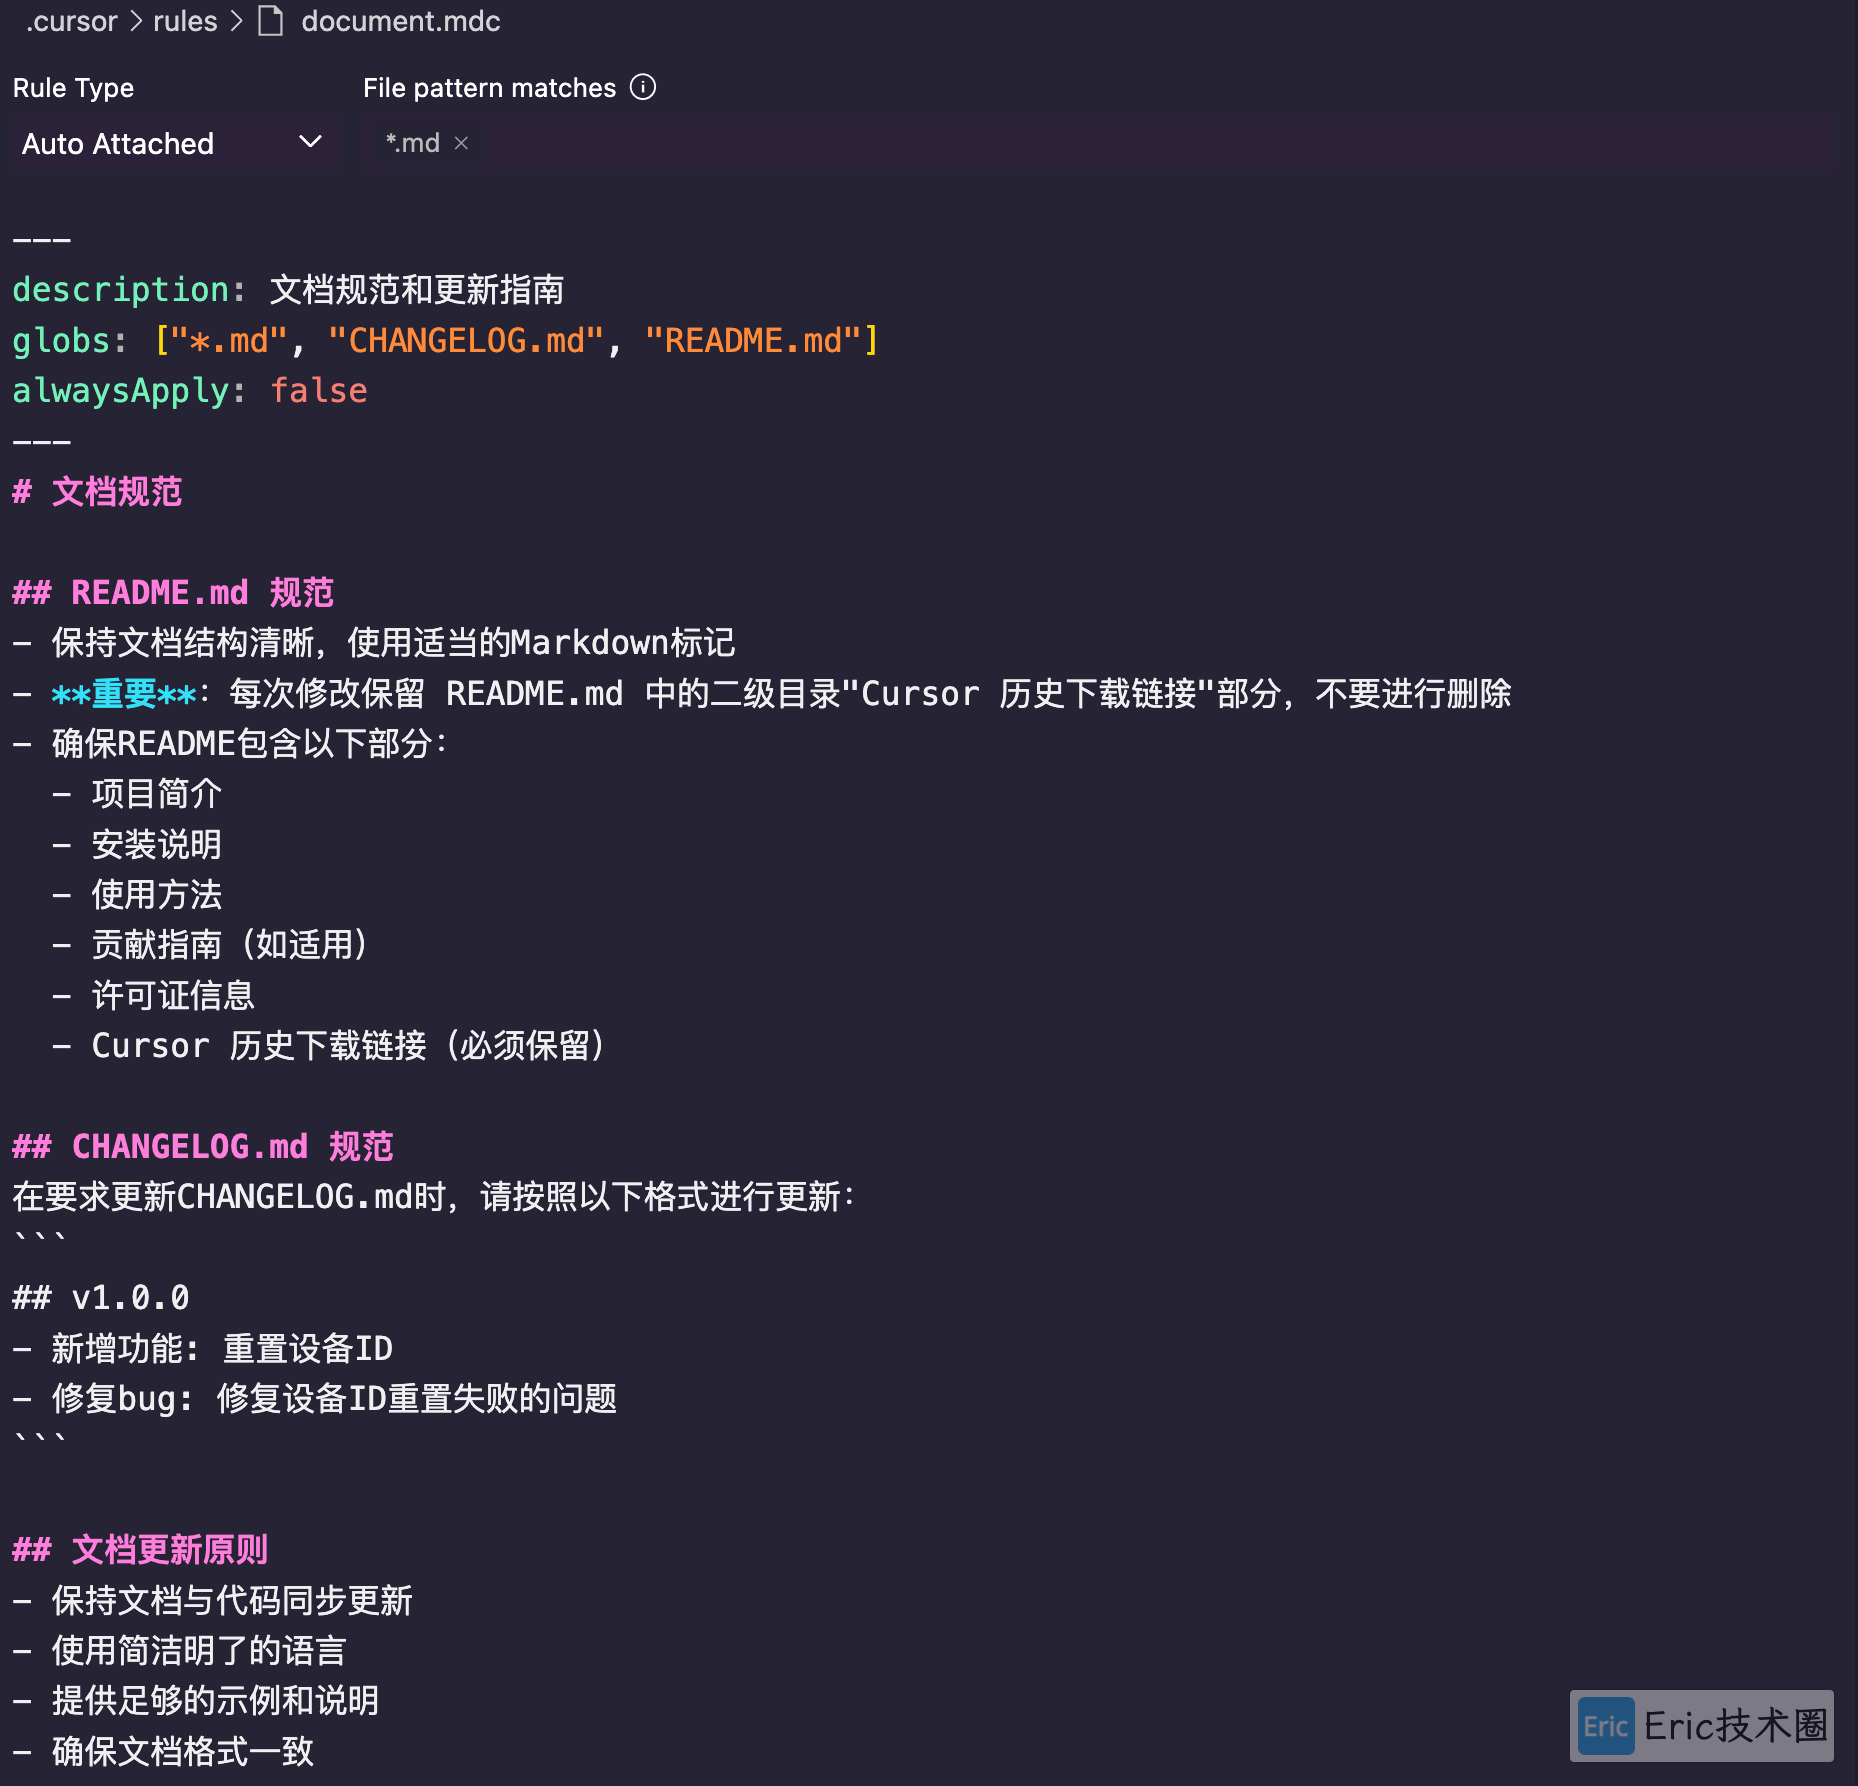The height and width of the screenshot is (1786, 1858).
Task: Click the false value after alwaysApply
Action: point(318,390)
